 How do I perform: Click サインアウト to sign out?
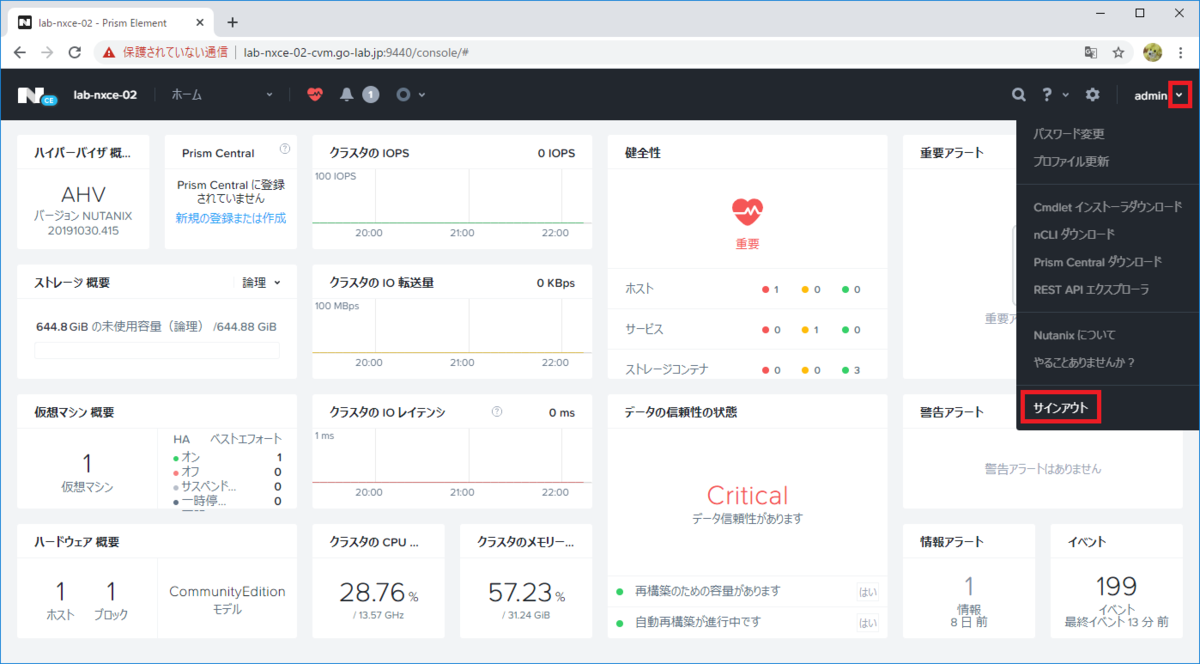pos(1061,408)
